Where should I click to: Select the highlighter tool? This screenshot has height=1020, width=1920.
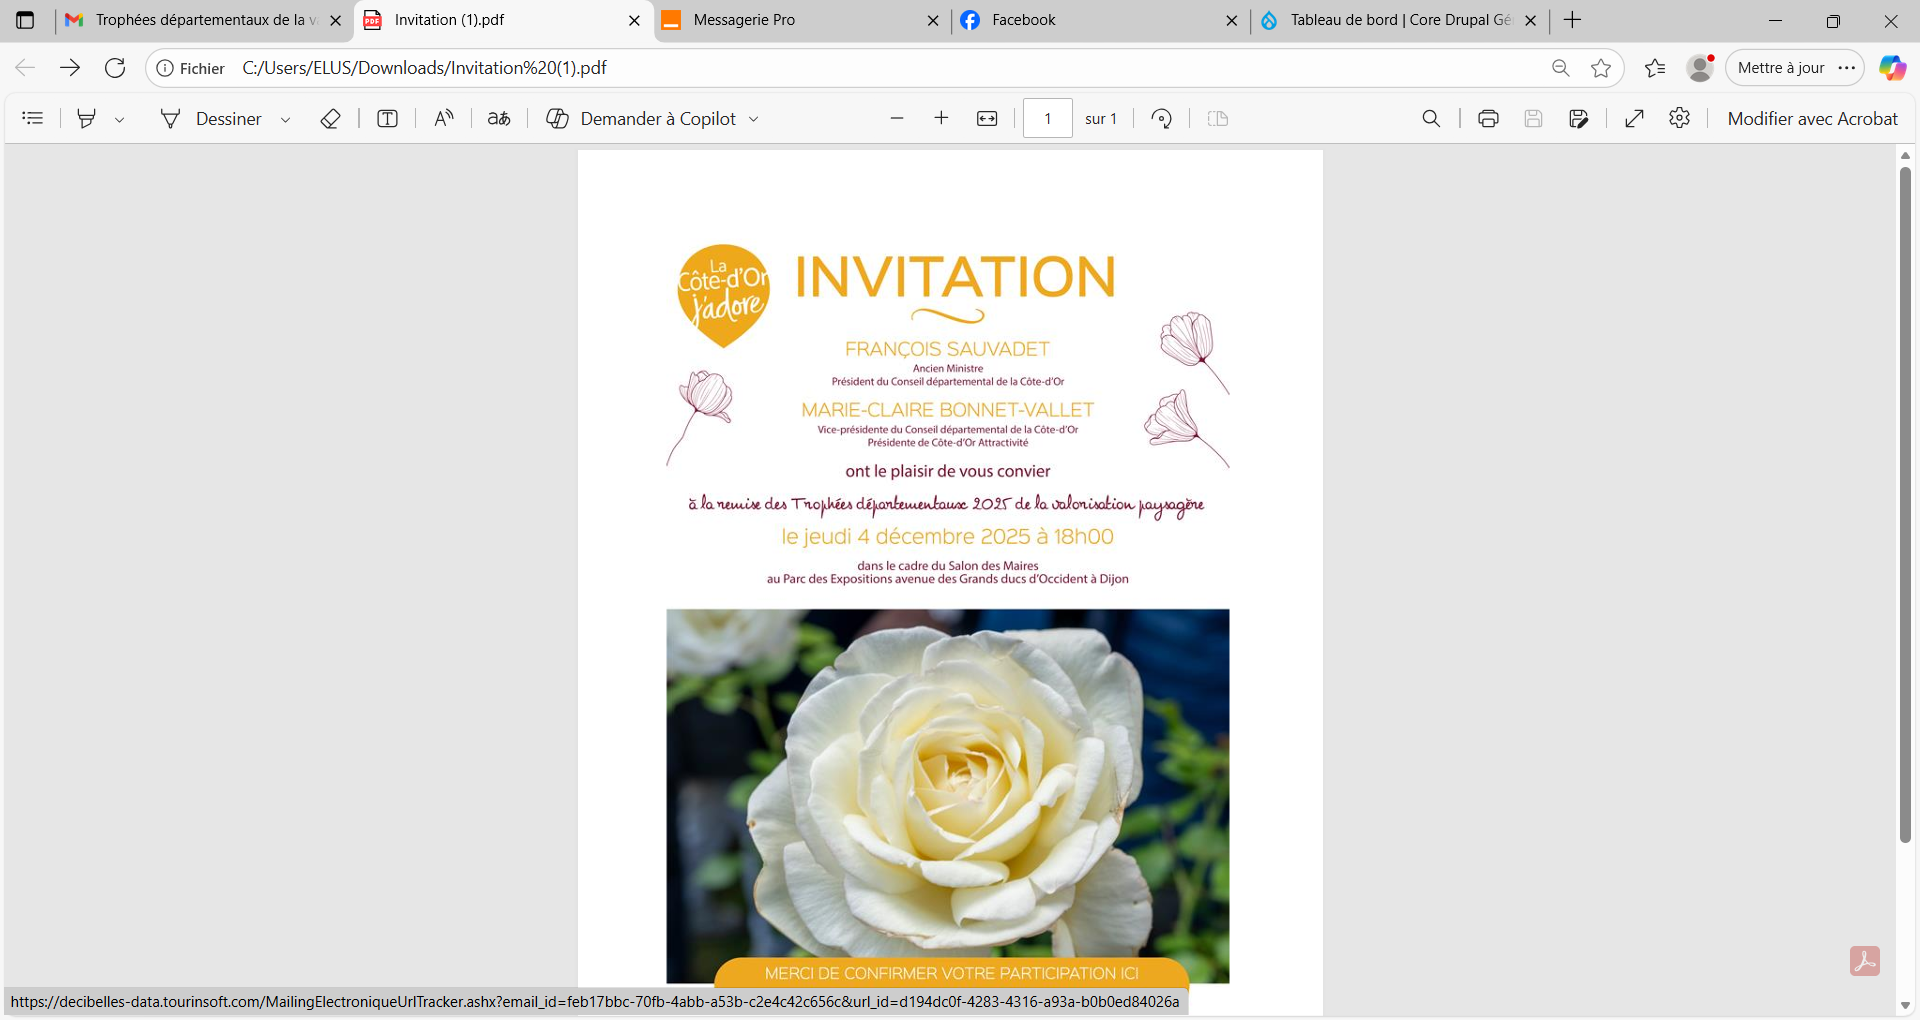pyautogui.click(x=86, y=118)
